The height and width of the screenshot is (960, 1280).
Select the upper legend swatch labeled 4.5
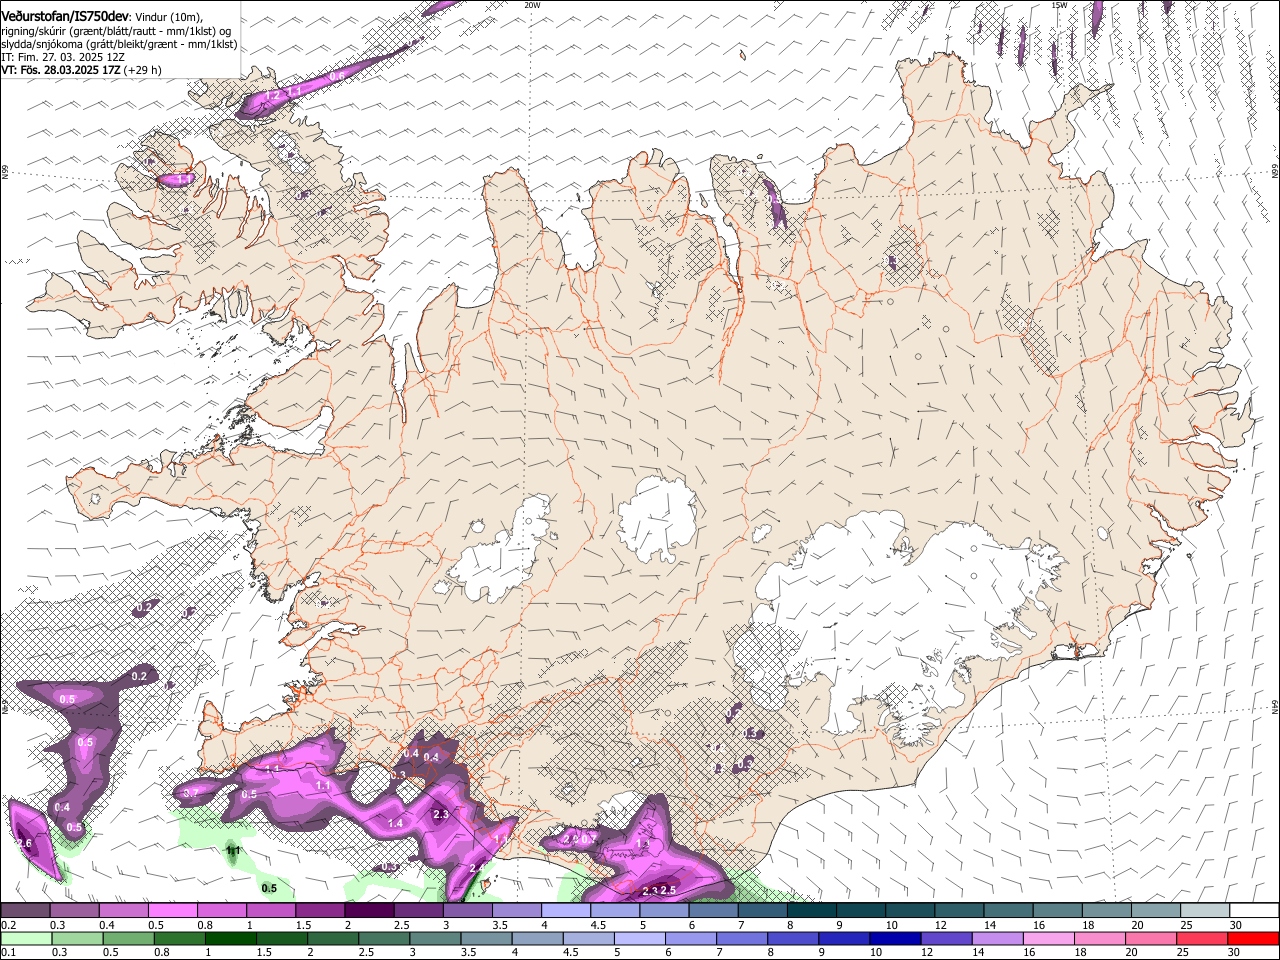(x=615, y=911)
